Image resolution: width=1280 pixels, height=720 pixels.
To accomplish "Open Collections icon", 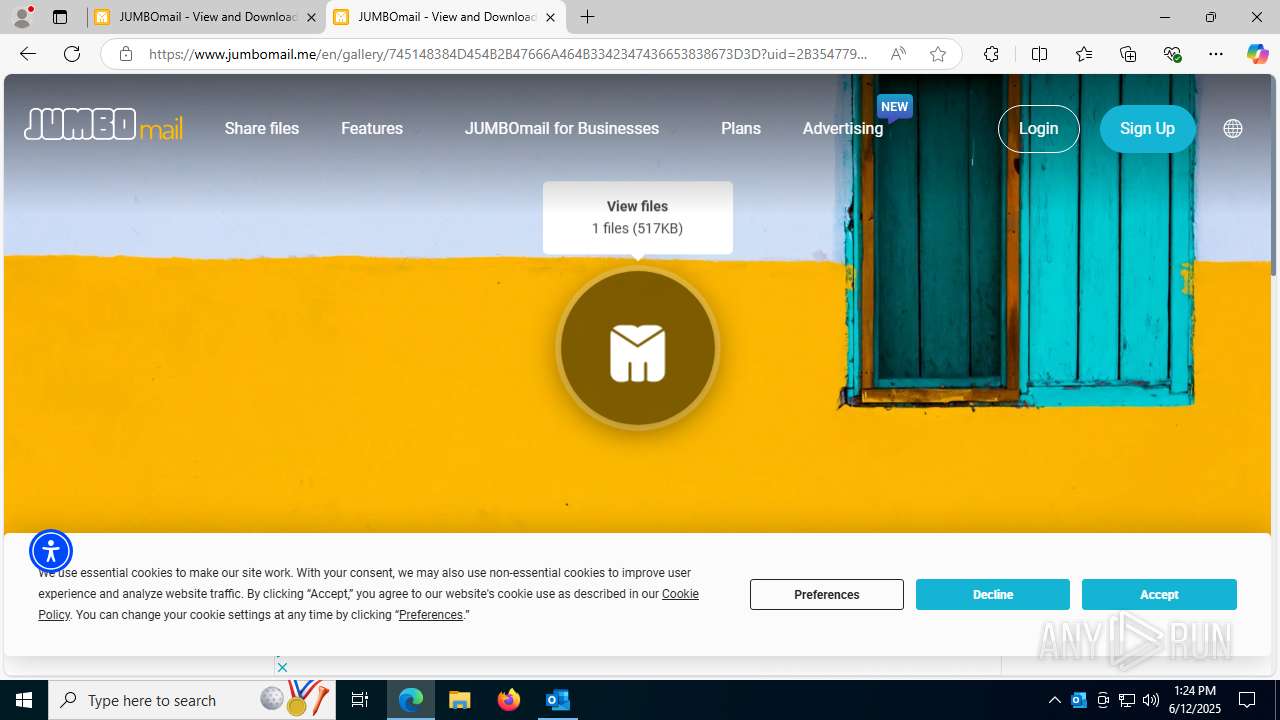I will (x=1128, y=54).
